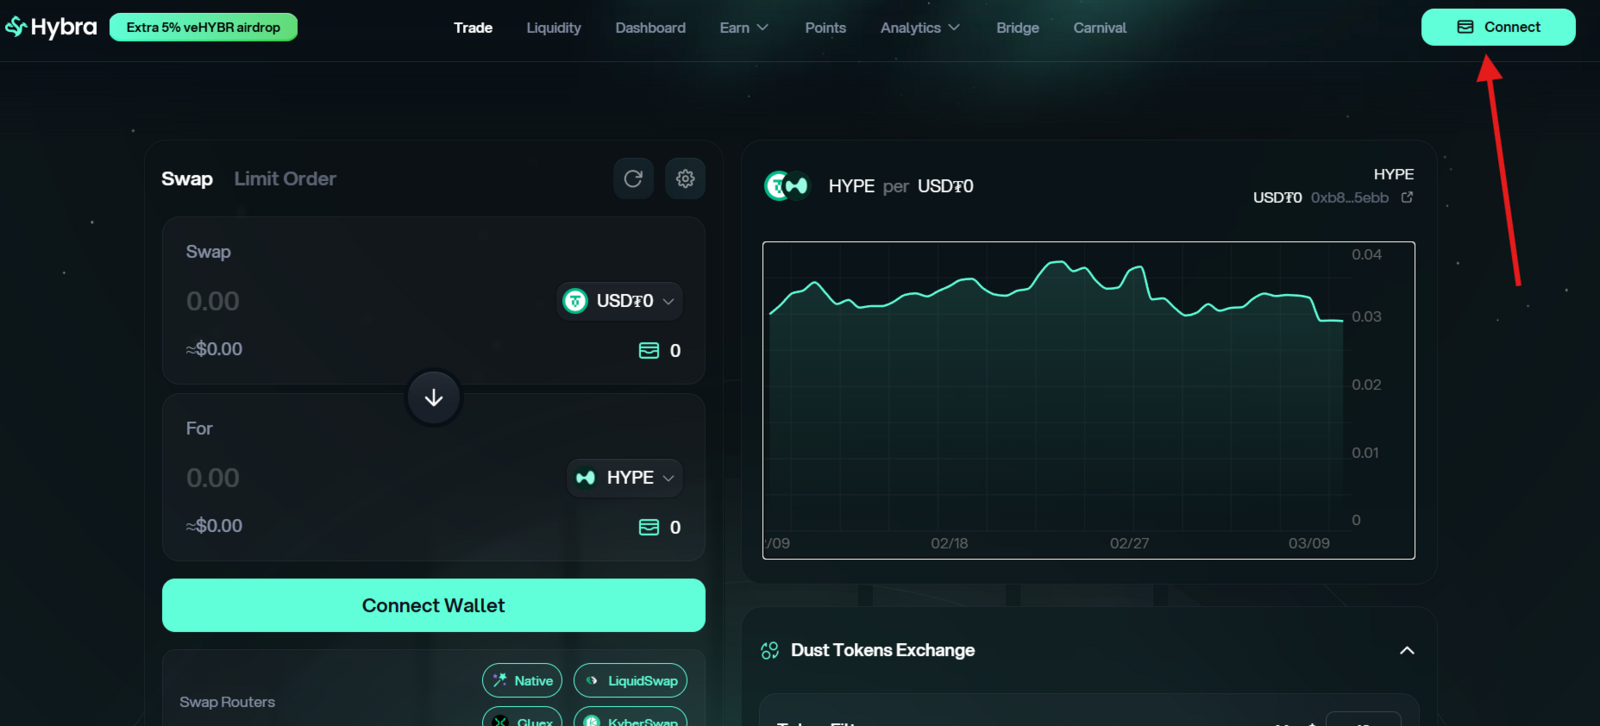Screen dimensions: 1600x726
Task: Click Connect button in header
Action: tap(1498, 27)
